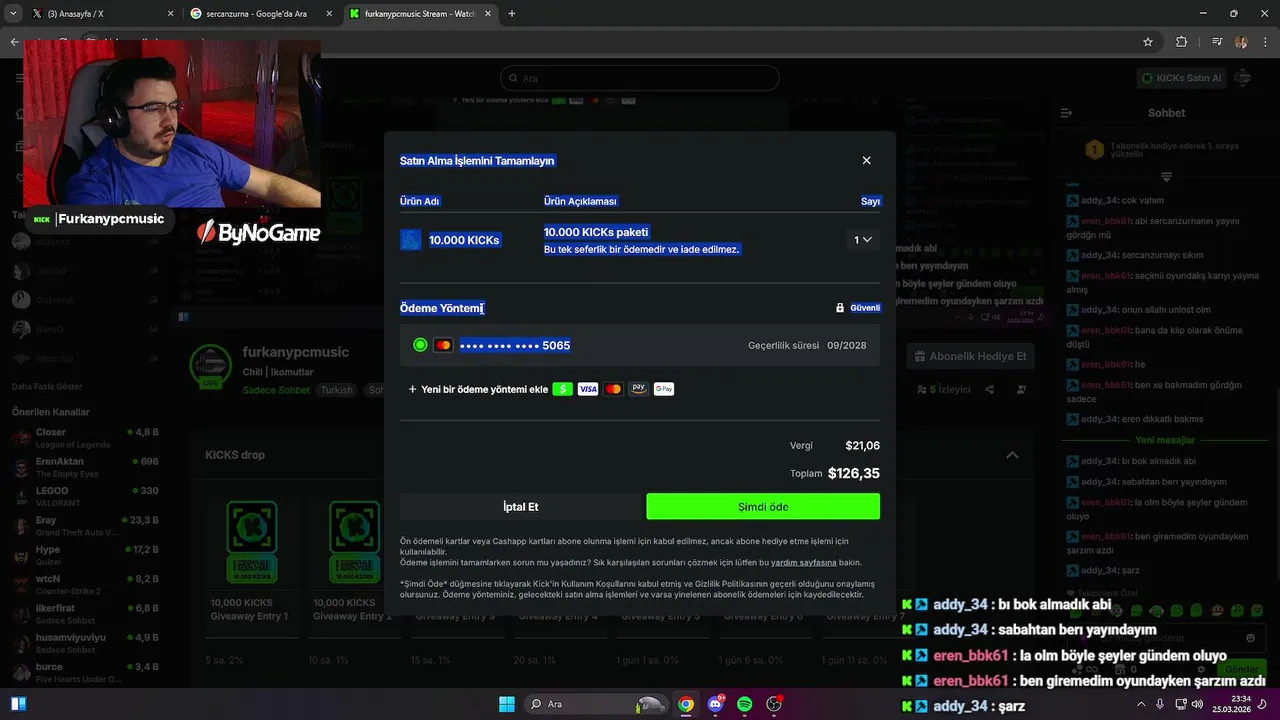This screenshot has height=720, width=1280.
Task: Click the chat 'Gönder' send button
Action: (1242, 669)
